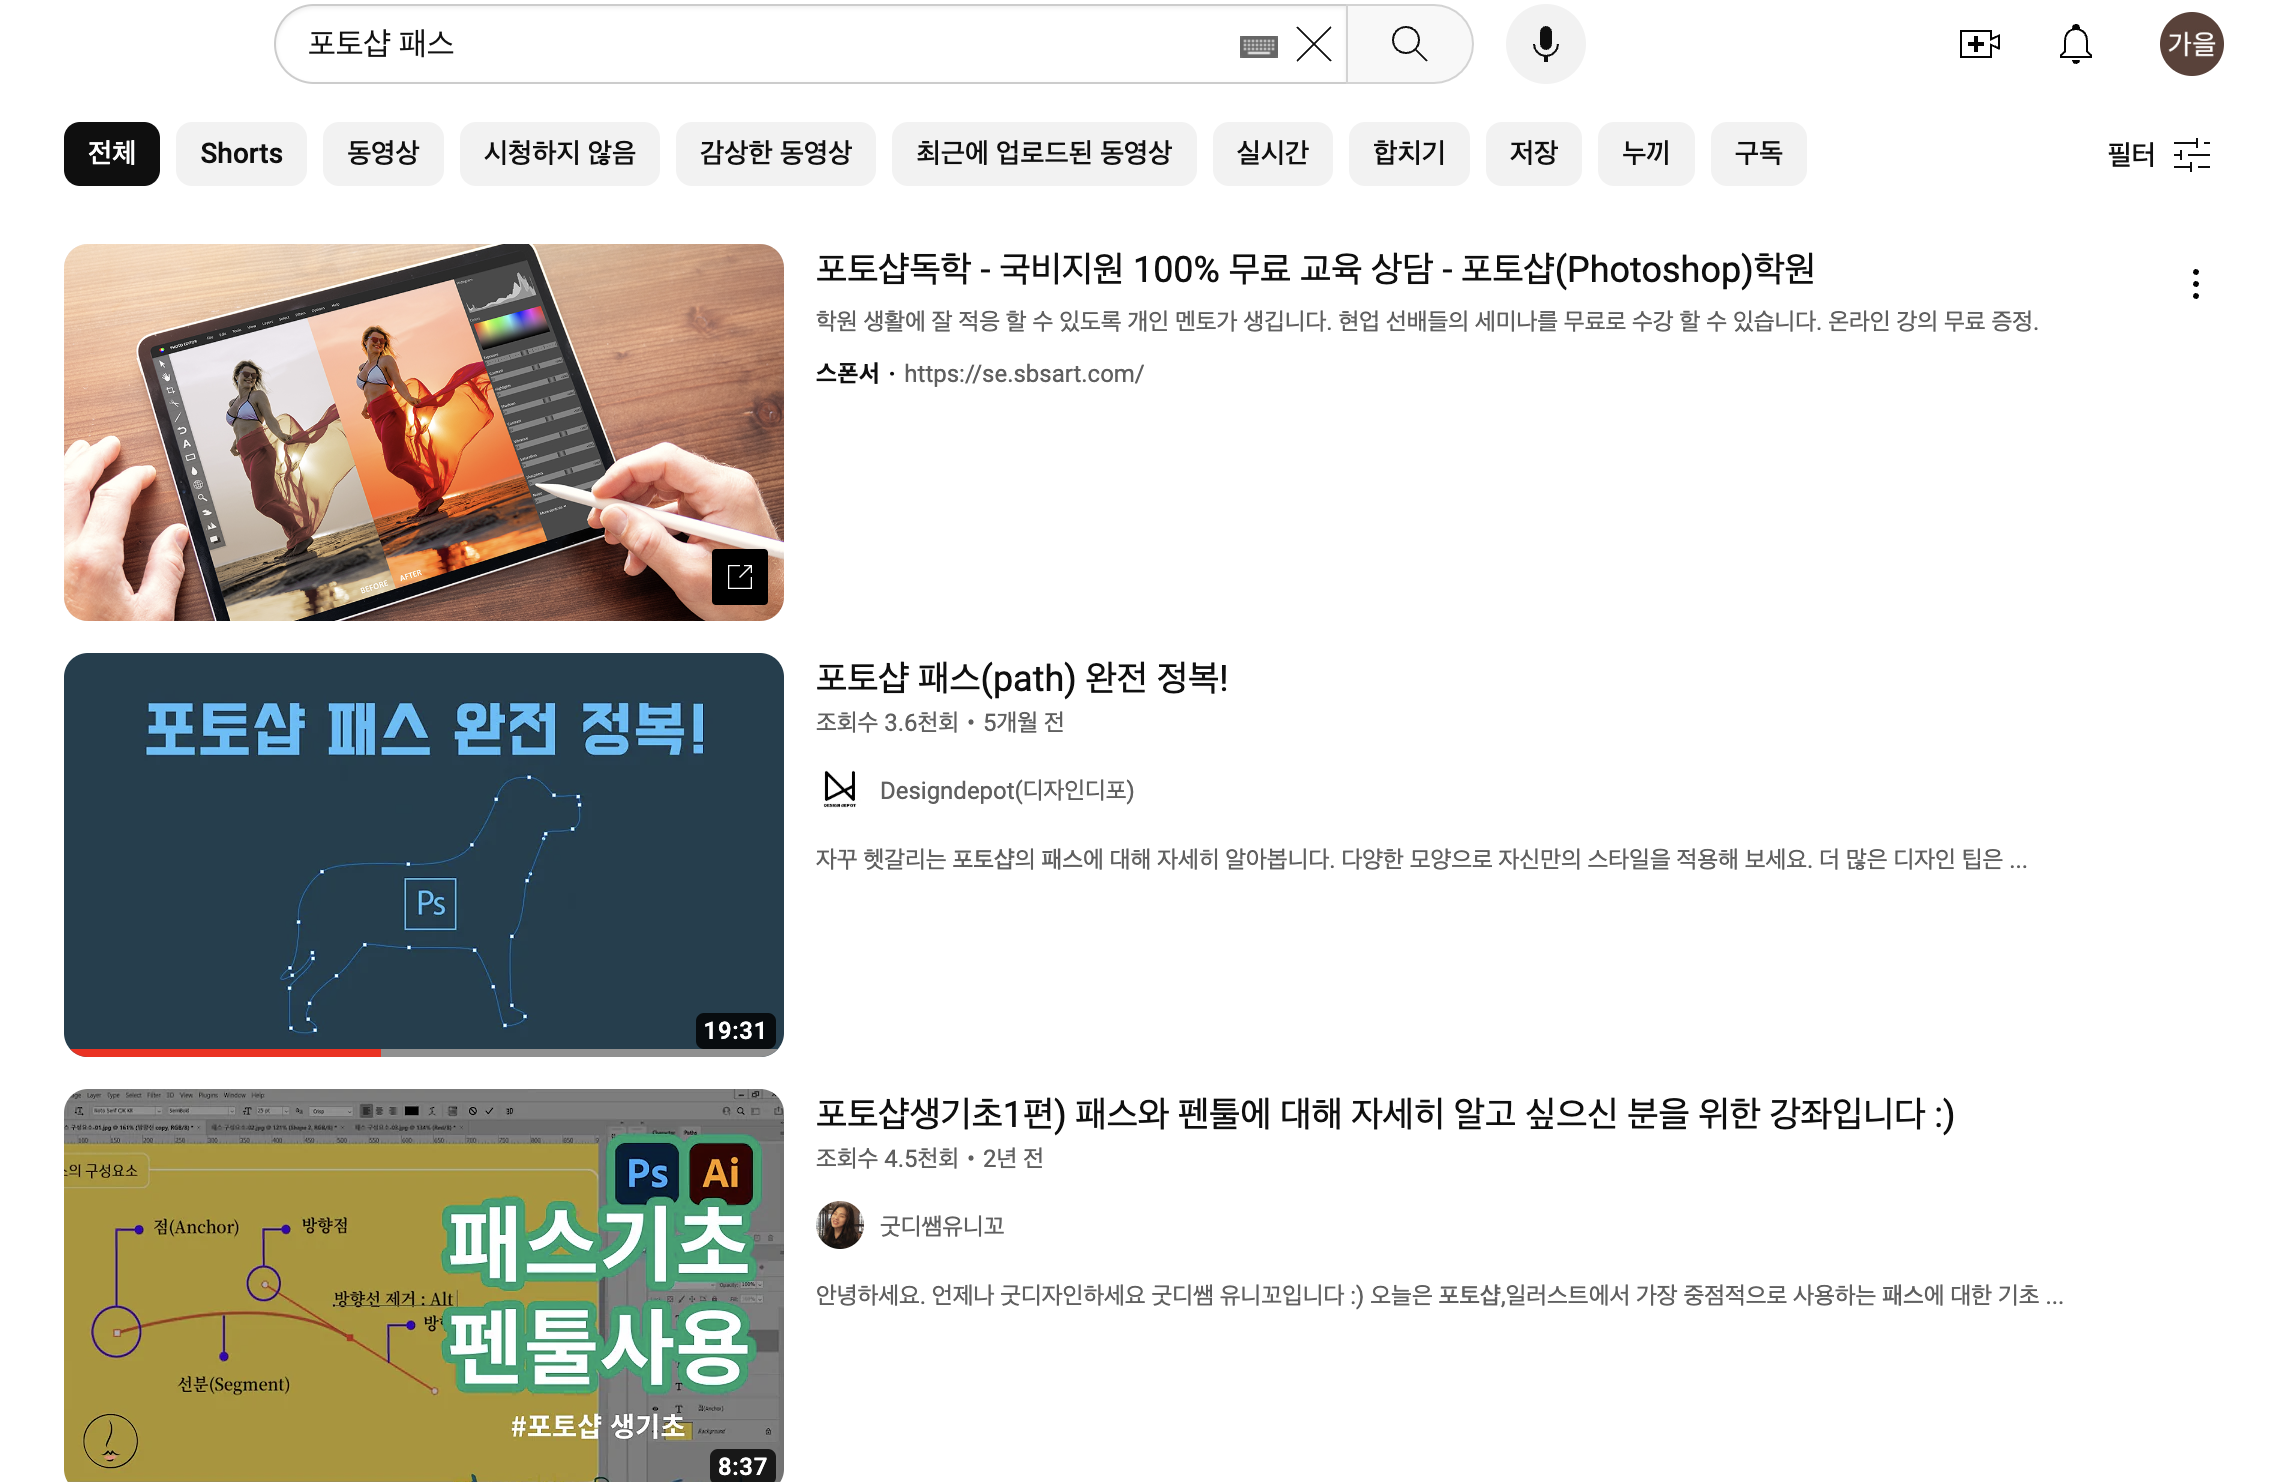Viewport: 2292px width, 1482px height.
Task: Open the 패스기초 펜툴사용 video thumbnail
Action: point(424,1285)
